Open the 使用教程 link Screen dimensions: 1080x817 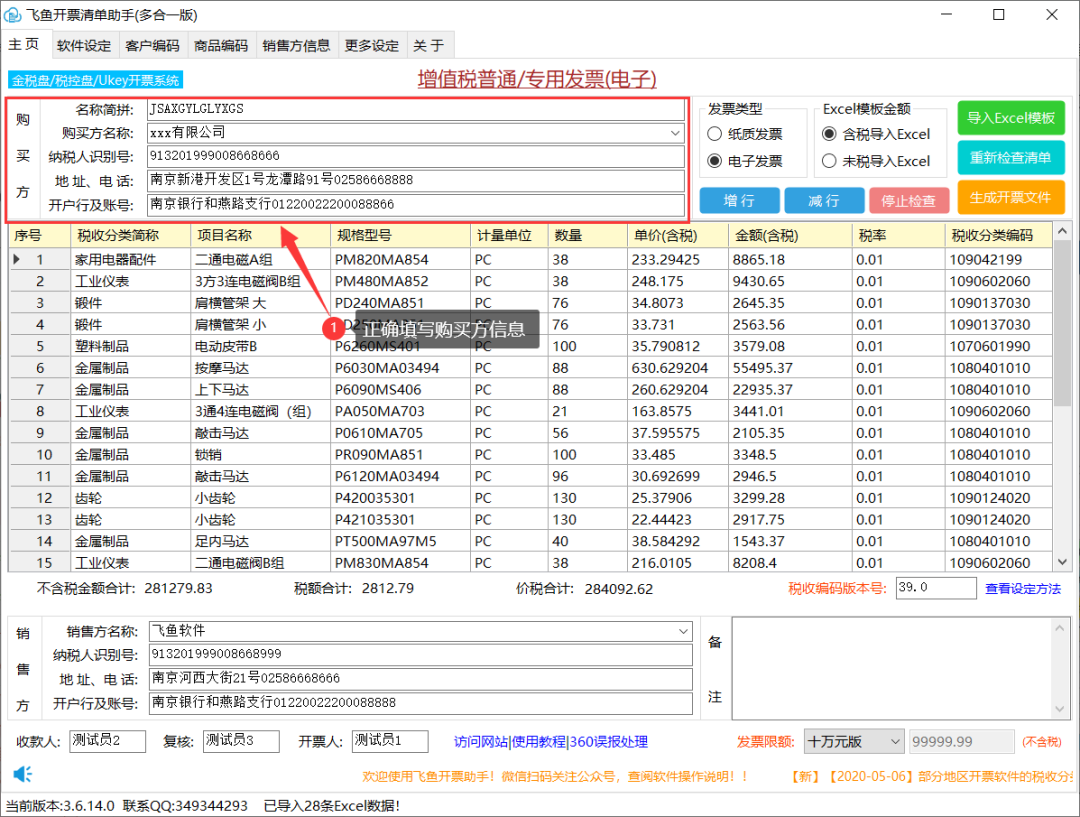coord(539,742)
